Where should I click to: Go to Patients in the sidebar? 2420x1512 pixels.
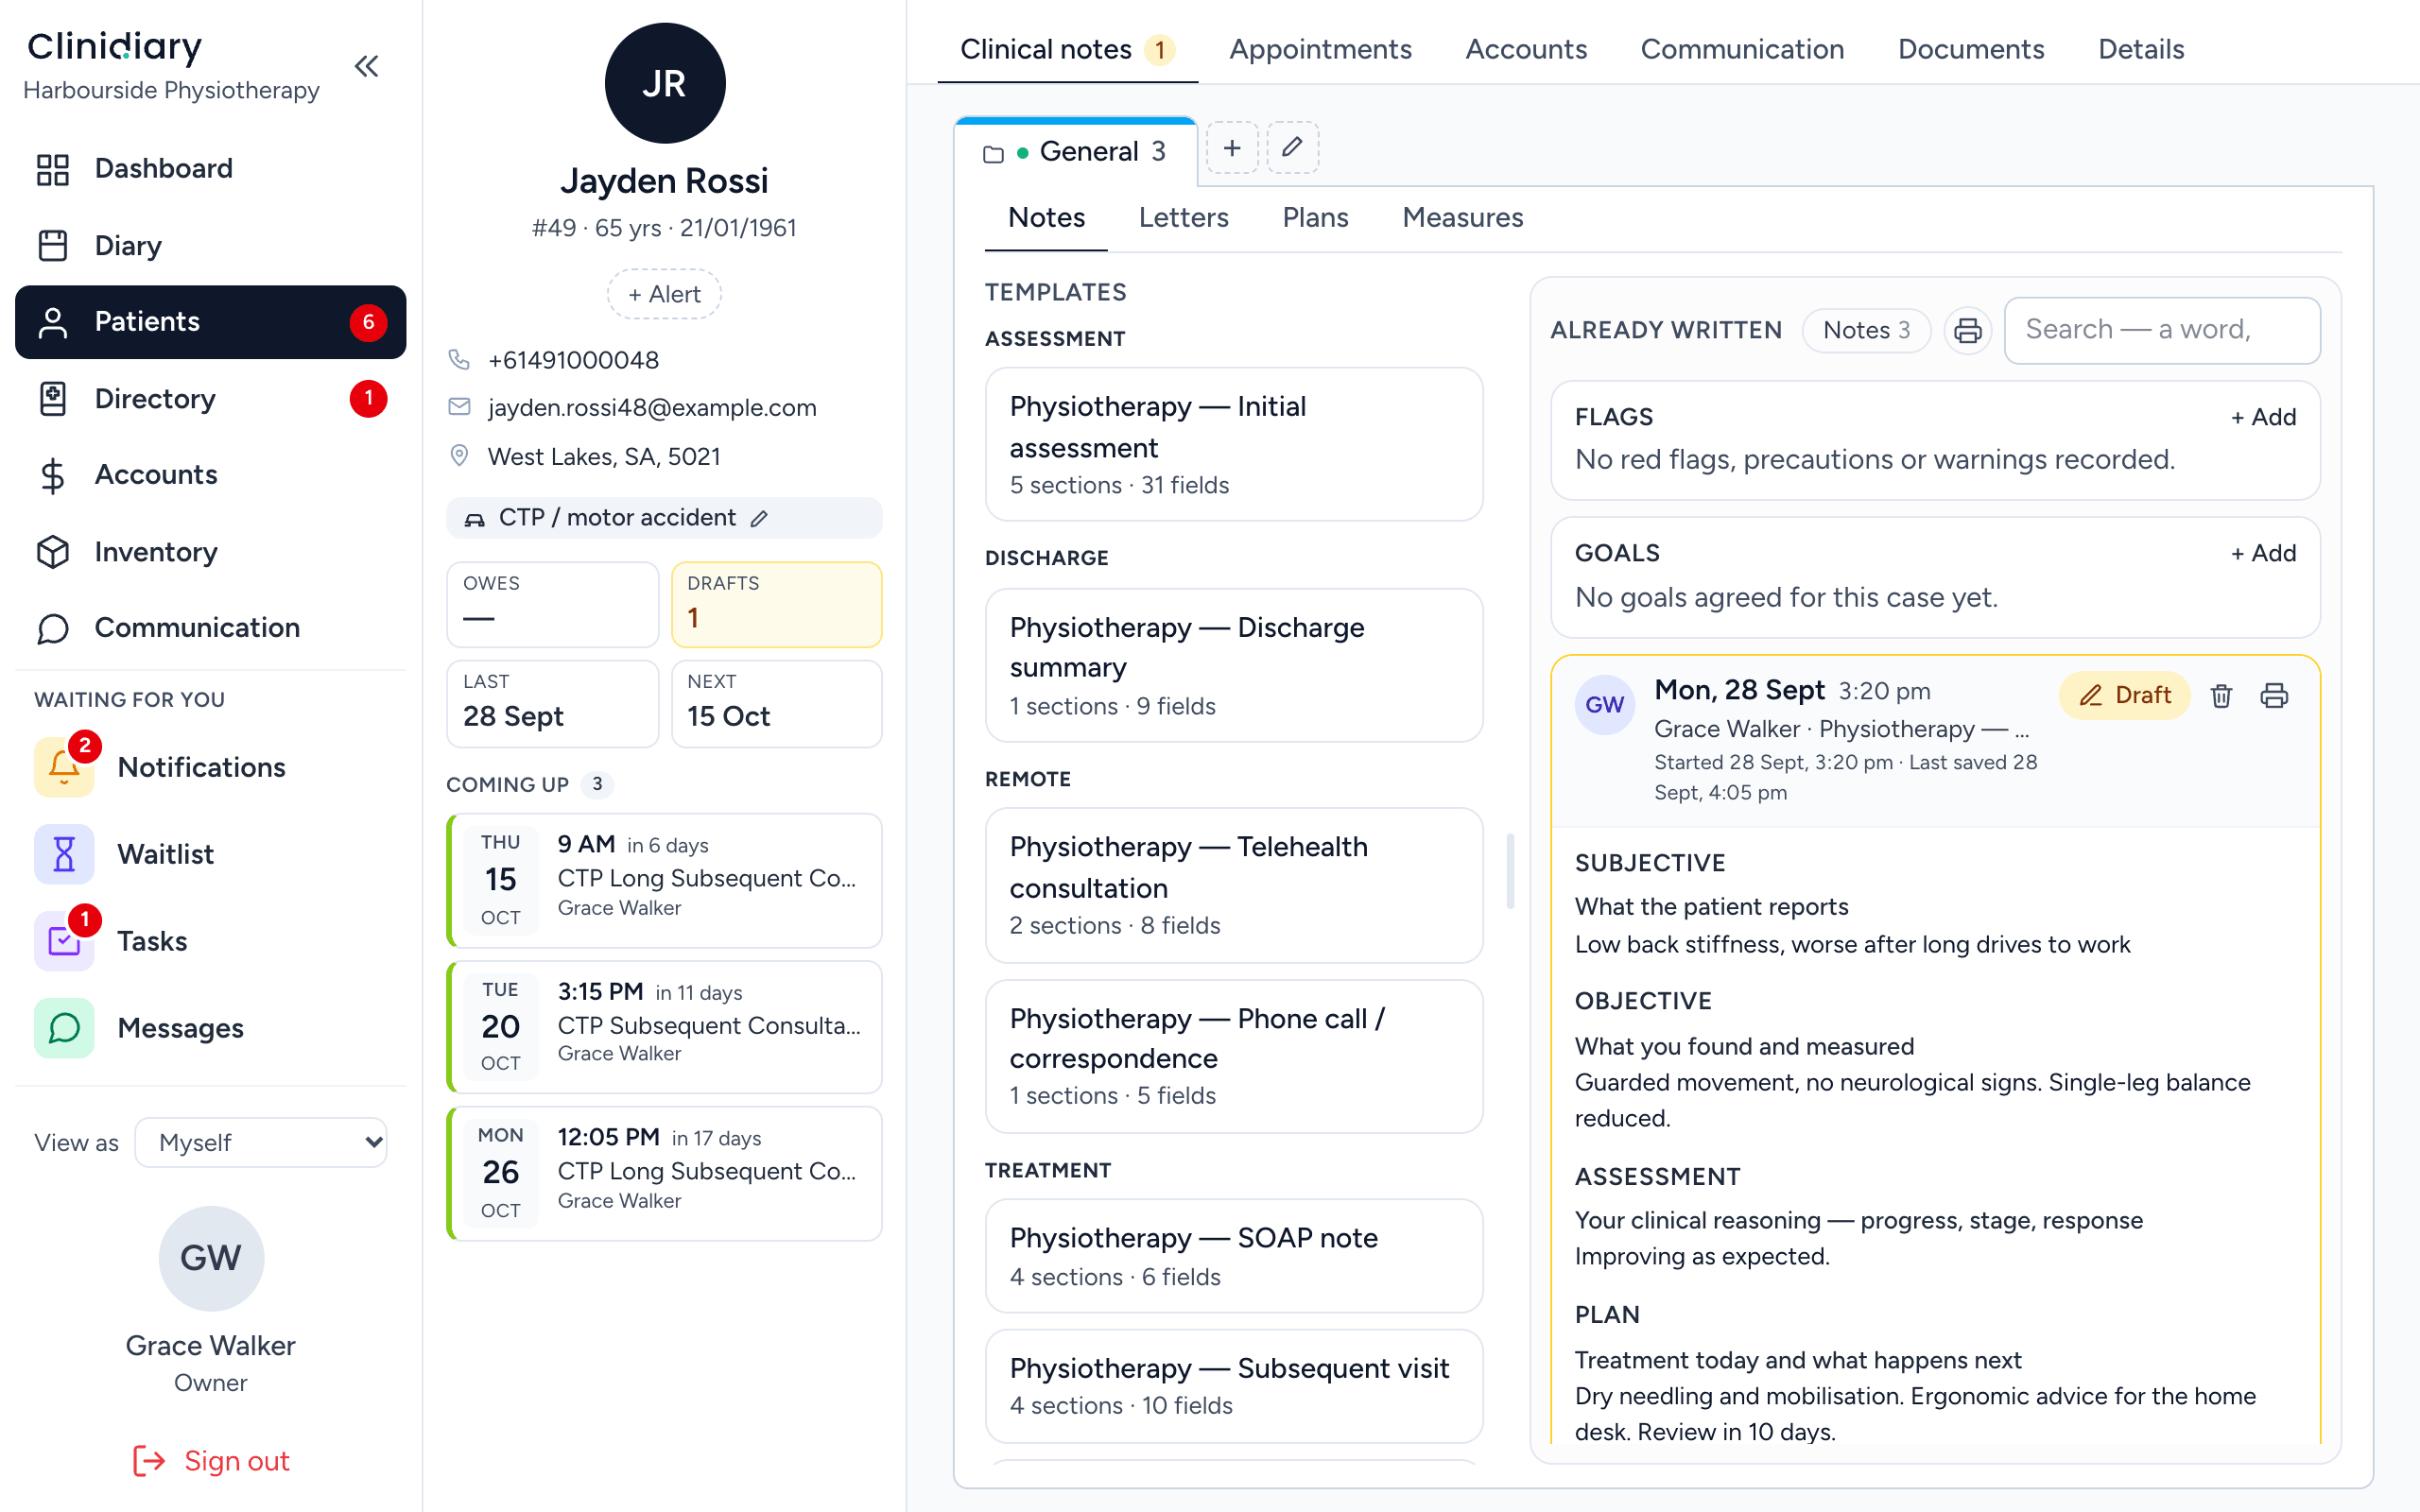pos(210,322)
